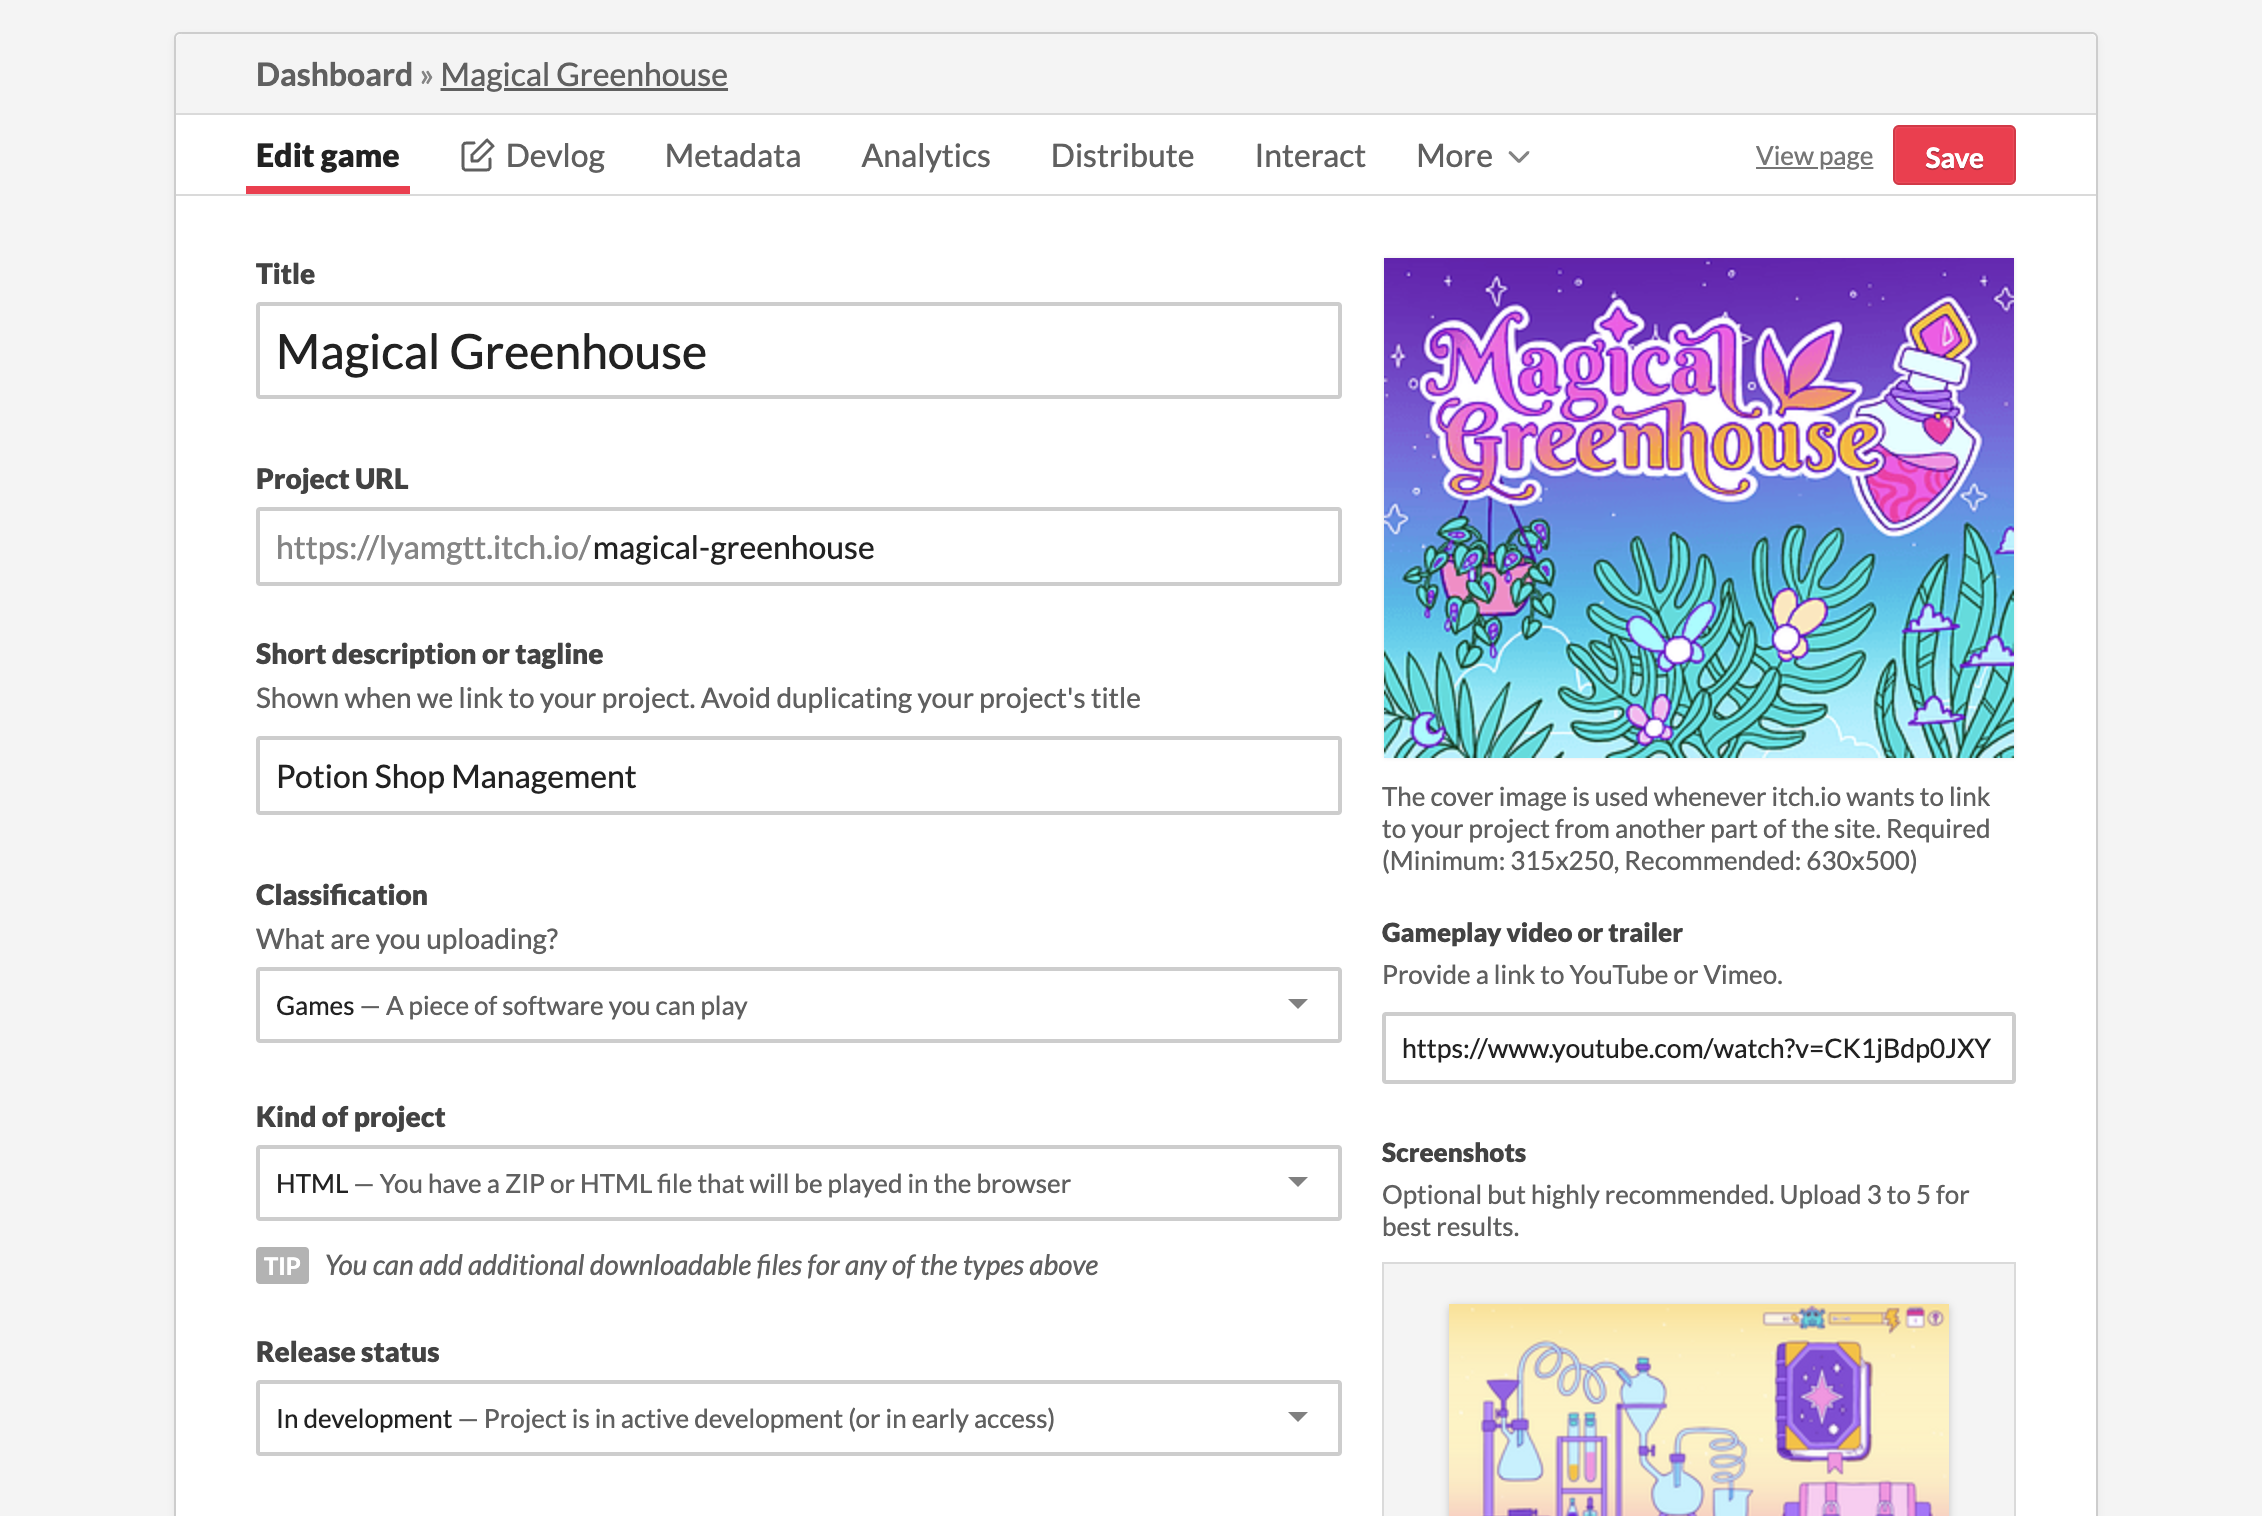Click the 'Gameplay video or trailer' label
Screen dimensions: 2262x1516
click(x=1531, y=933)
